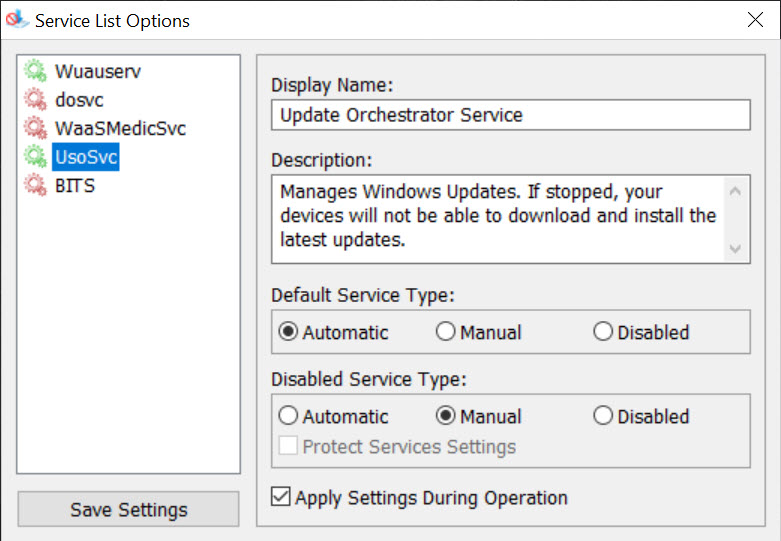Click the red gear icon beside dosvc
This screenshot has height=541, width=781.
35,100
